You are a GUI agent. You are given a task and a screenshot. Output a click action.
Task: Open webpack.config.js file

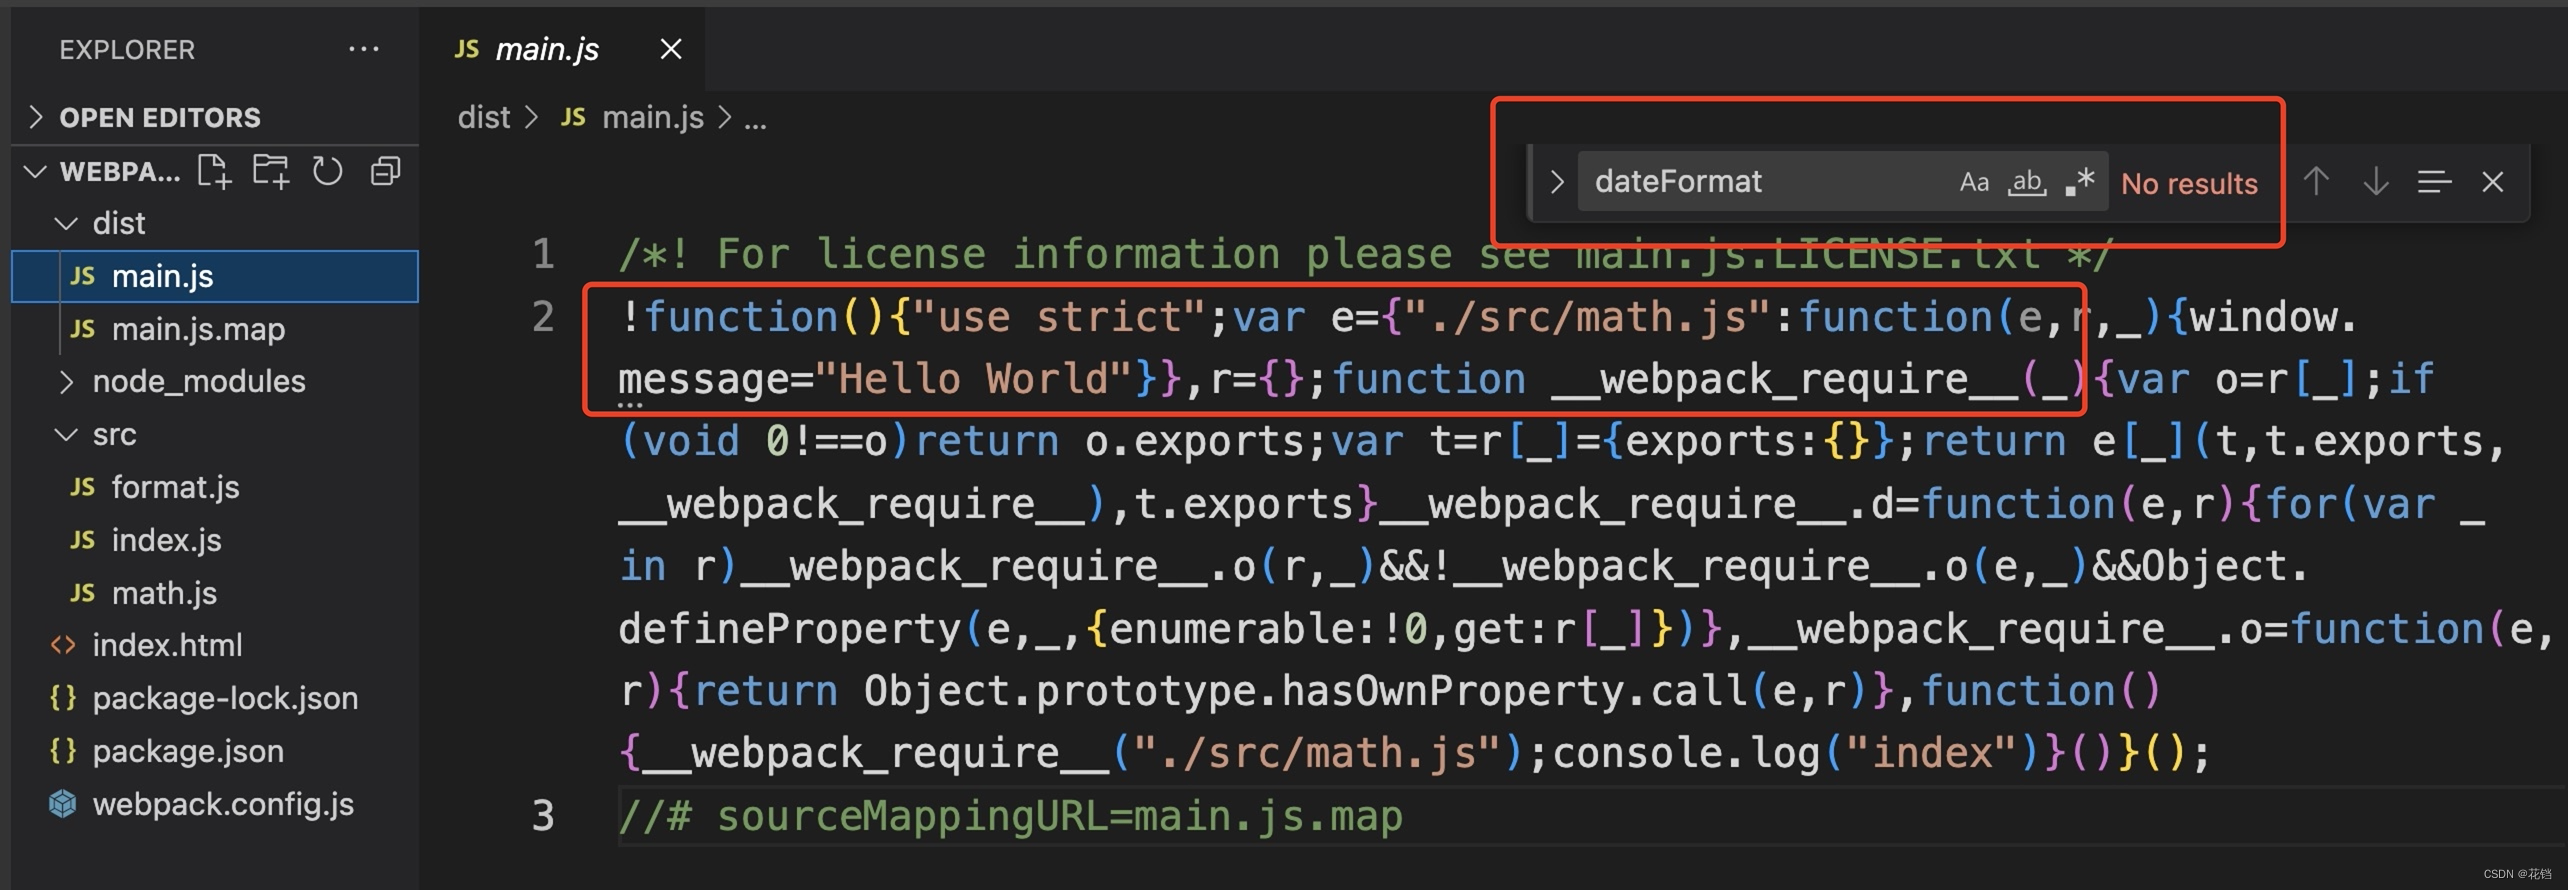click(214, 804)
